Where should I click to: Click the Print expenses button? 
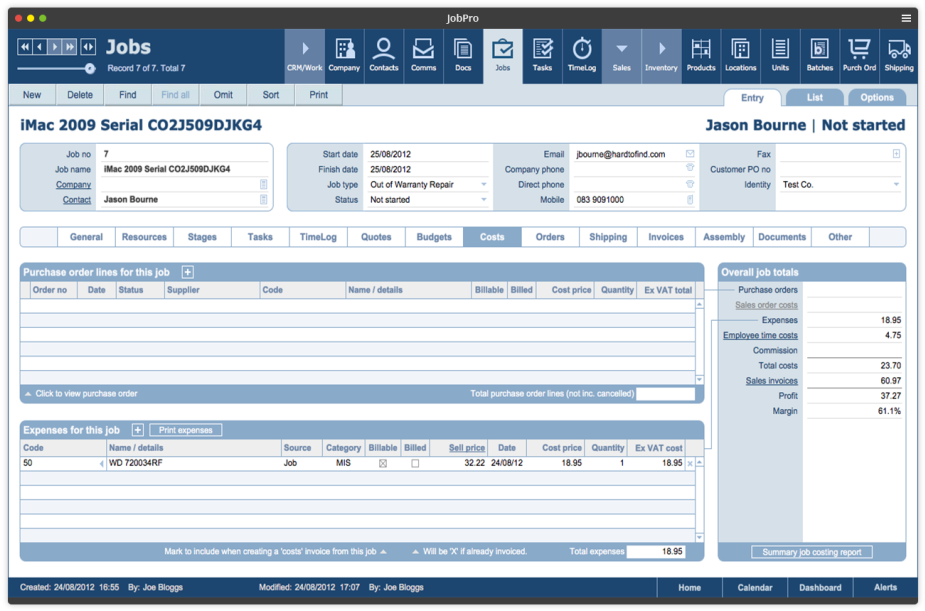coord(185,430)
